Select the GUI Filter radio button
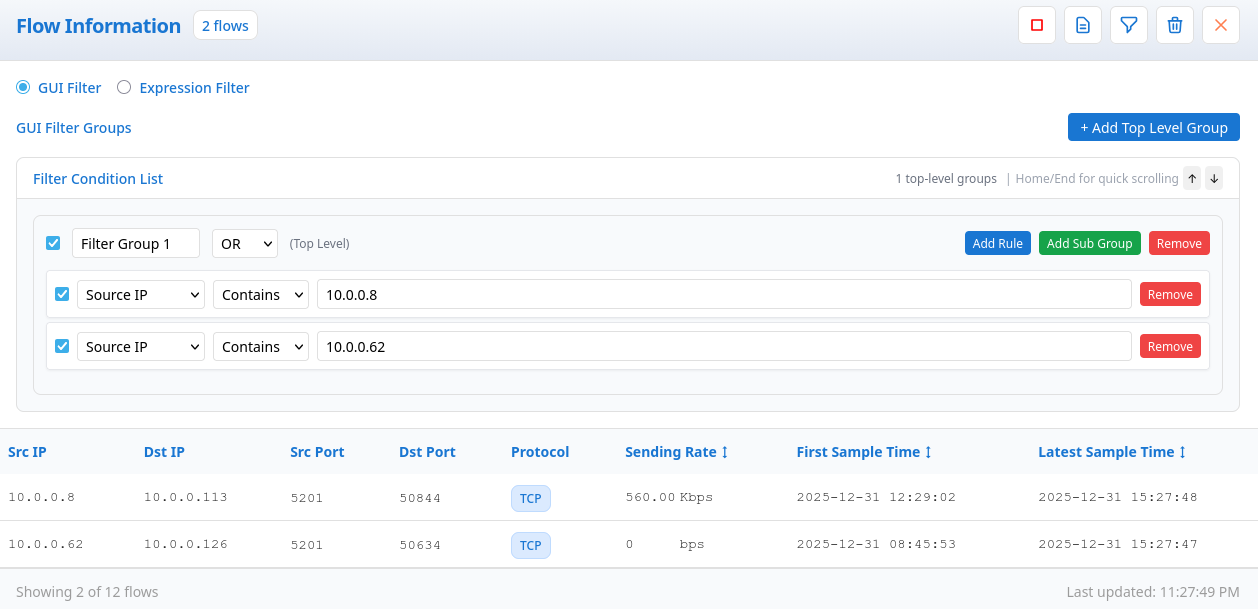 23,88
